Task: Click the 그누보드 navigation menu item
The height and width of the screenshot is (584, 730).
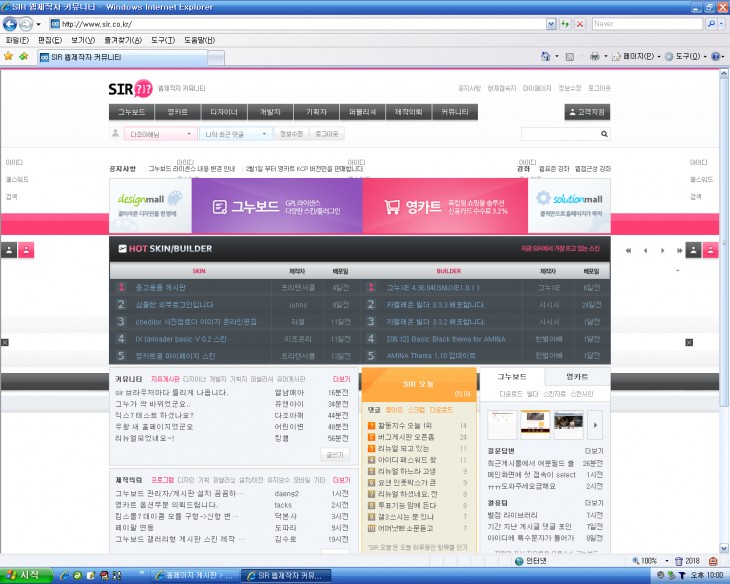Action: coord(132,112)
